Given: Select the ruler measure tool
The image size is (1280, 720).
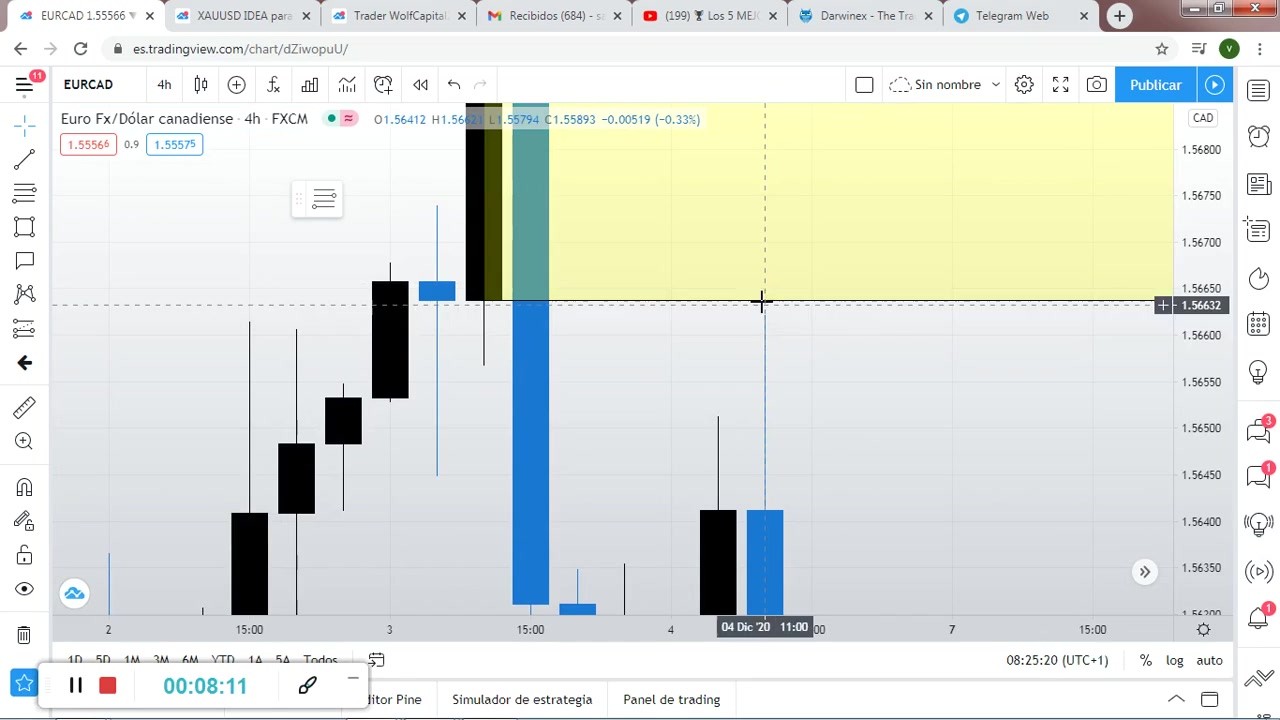Looking at the screenshot, I should tap(24, 407).
